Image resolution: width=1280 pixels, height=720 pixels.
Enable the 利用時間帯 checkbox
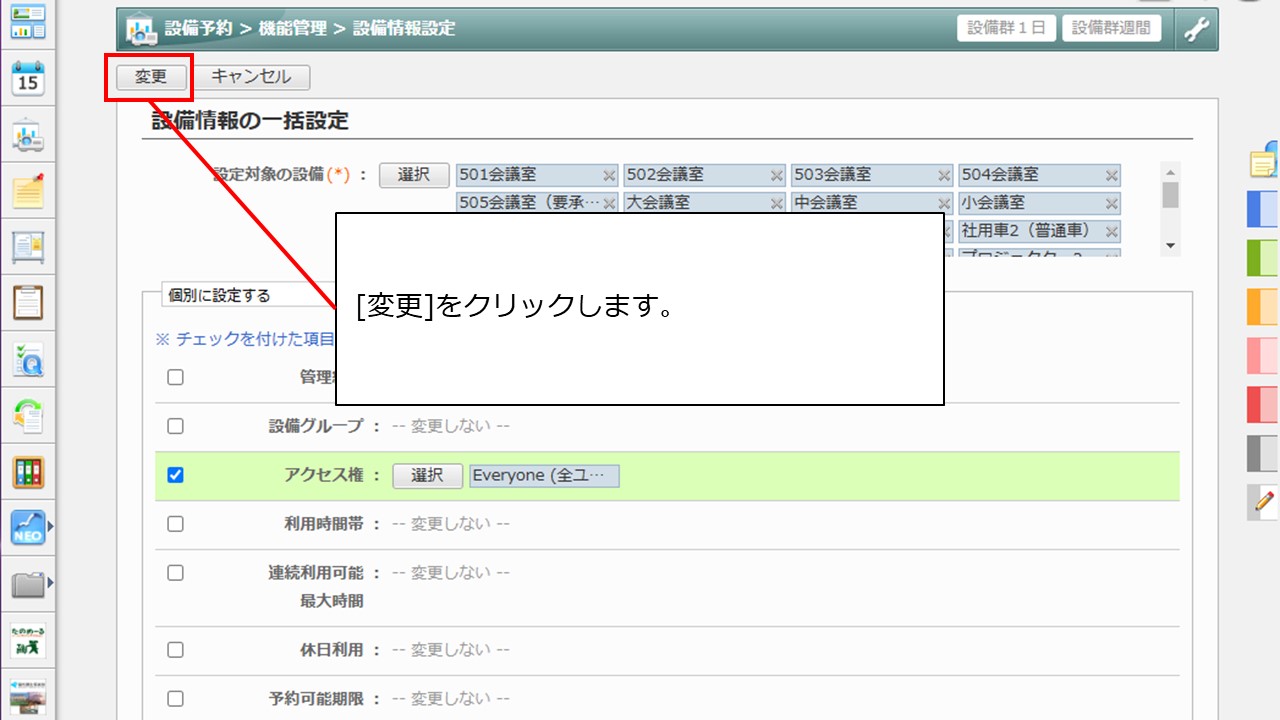(175, 524)
